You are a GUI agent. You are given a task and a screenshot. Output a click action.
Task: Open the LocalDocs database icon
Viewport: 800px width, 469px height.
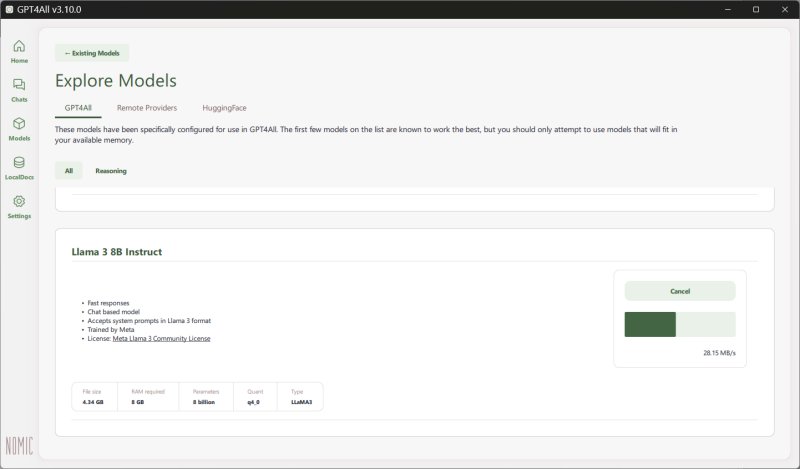[19, 162]
